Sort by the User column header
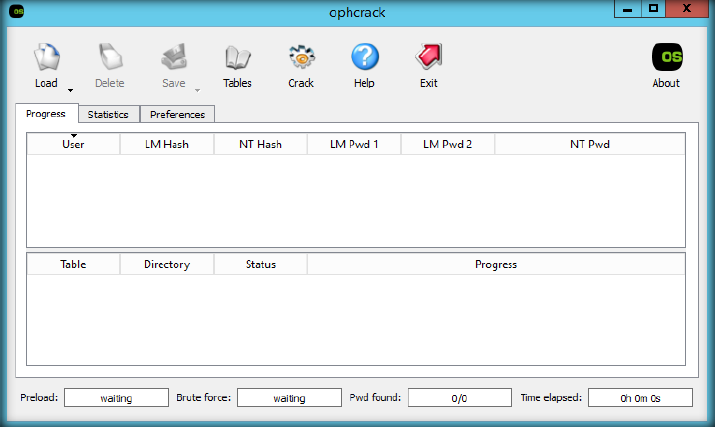Screen dimensions: 717x428 click(x=73, y=144)
